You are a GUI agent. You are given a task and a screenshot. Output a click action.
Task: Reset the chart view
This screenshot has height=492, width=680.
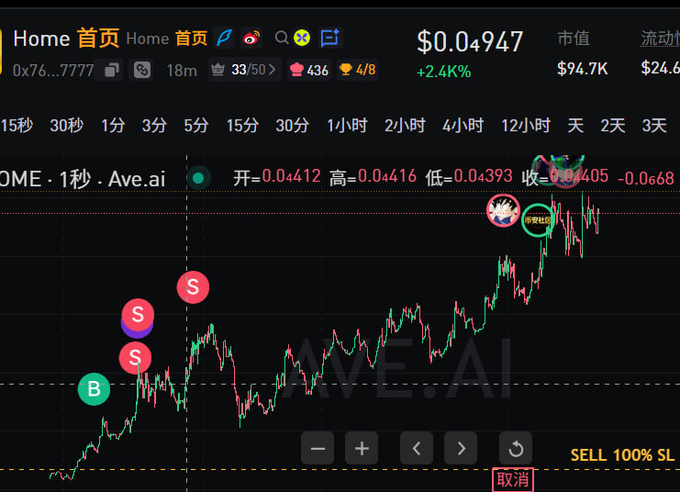516,448
